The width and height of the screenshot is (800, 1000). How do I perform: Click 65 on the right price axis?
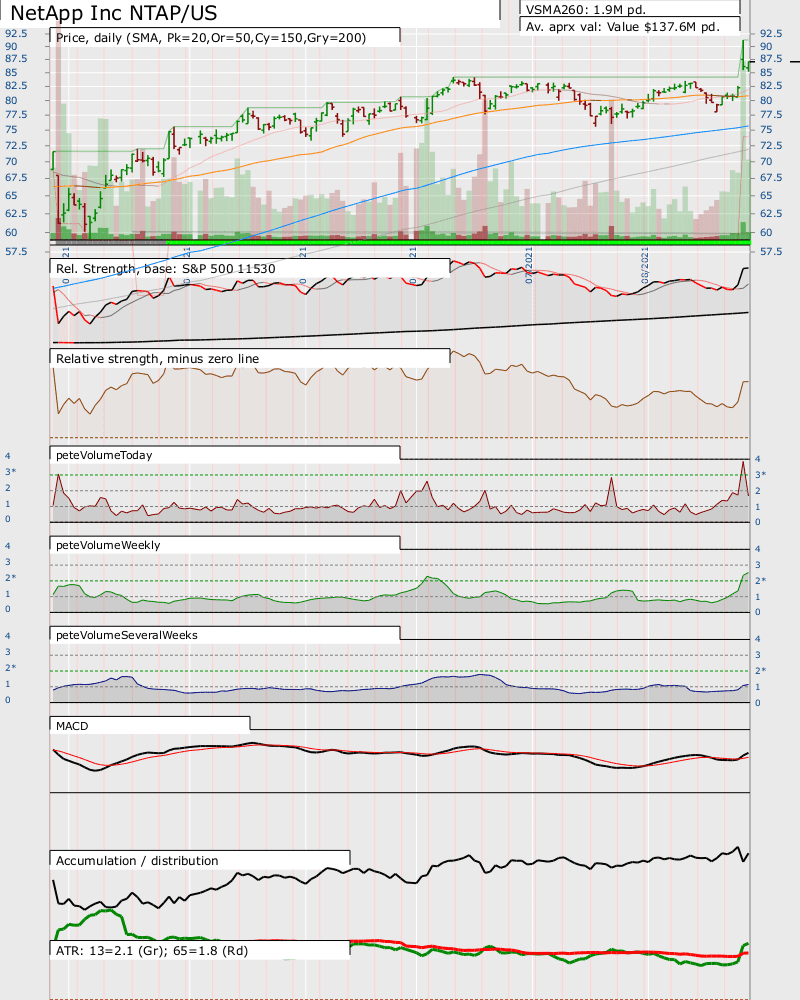(x=766, y=195)
